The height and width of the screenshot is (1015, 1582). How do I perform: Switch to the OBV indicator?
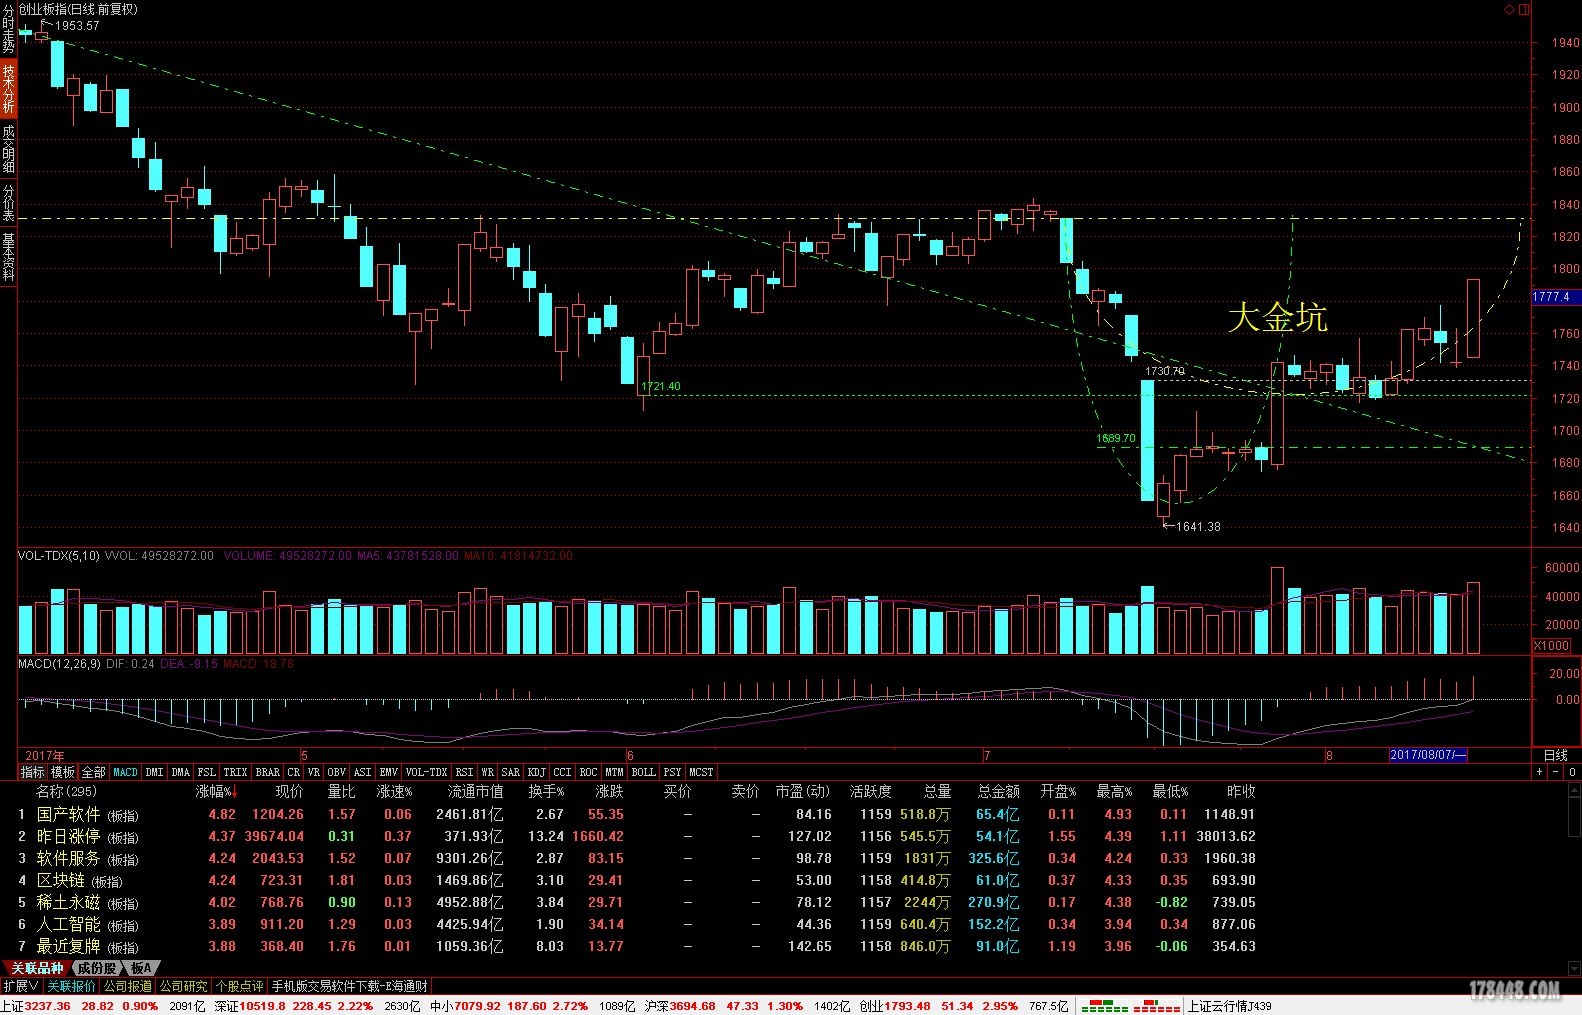[337, 772]
